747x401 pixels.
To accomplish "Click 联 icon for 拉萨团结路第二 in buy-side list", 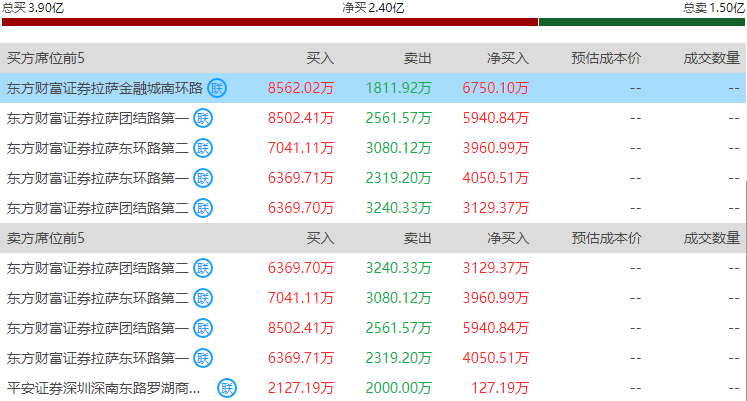I will pos(203,208).
